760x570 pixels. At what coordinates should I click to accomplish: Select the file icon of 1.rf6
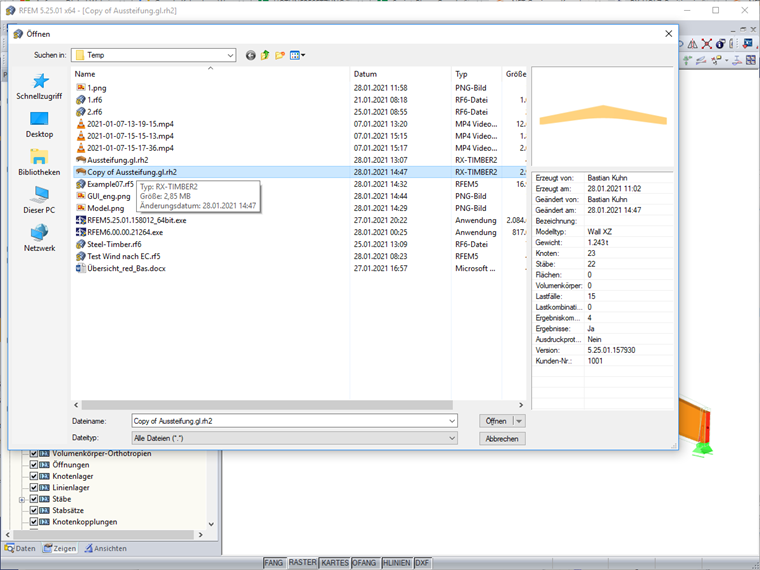81,100
